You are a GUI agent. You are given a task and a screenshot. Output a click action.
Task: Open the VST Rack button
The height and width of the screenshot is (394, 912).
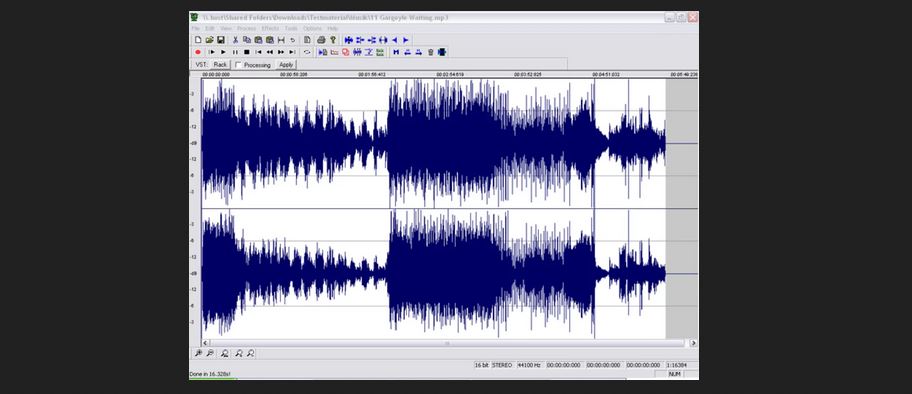pos(220,65)
